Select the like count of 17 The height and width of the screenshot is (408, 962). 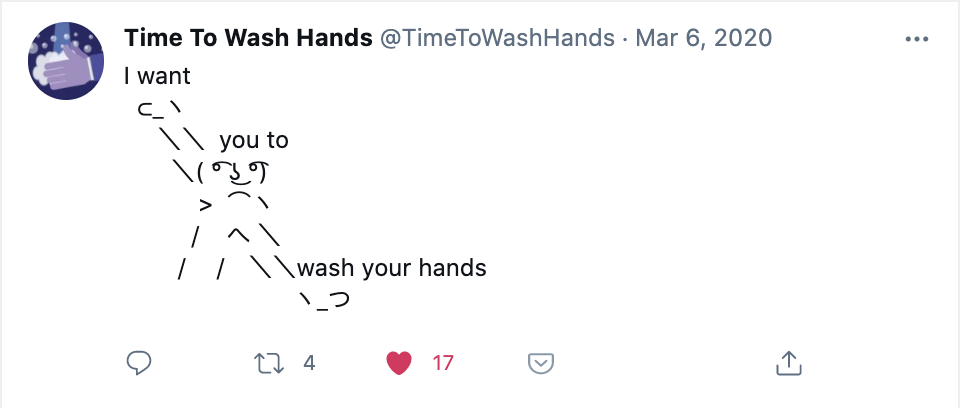[x=443, y=363]
